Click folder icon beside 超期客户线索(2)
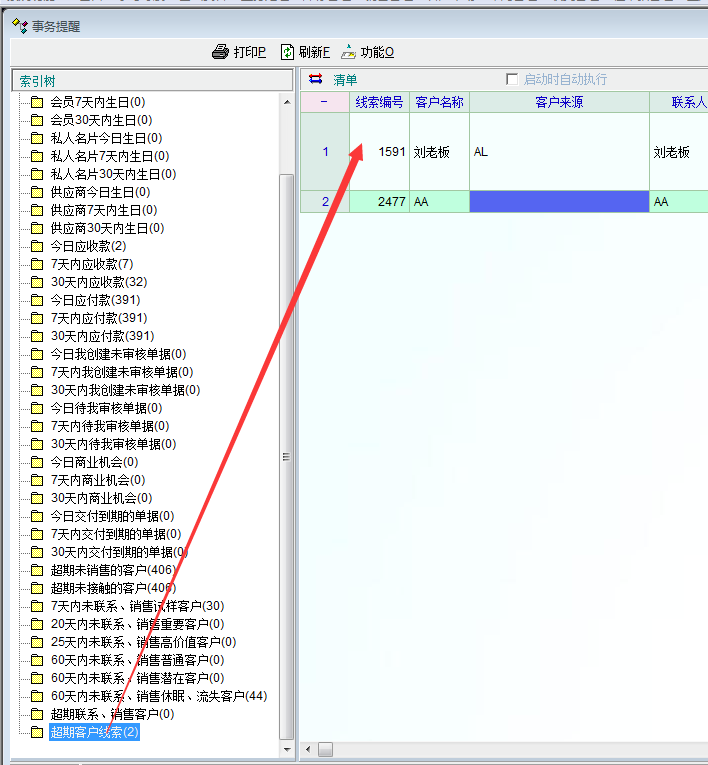The height and width of the screenshot is (765, 708). point(37,732)
